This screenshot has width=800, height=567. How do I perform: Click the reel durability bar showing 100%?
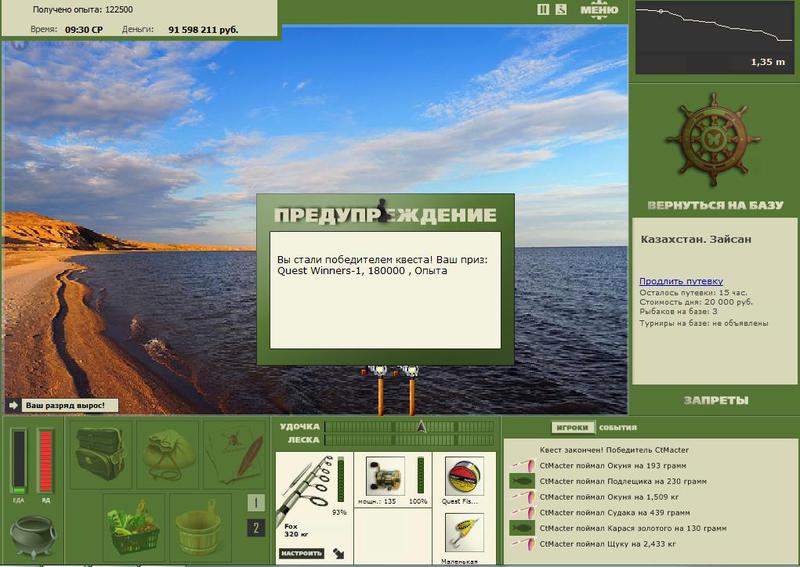tap(421, 476)
